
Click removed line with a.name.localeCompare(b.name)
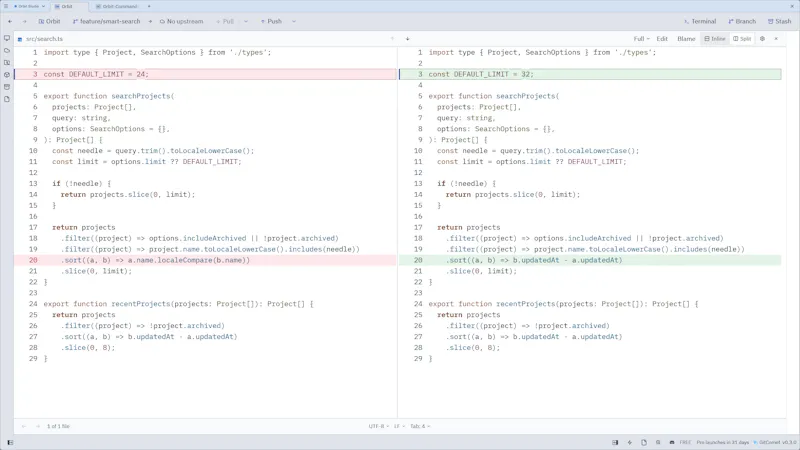[x=205, y=260]
